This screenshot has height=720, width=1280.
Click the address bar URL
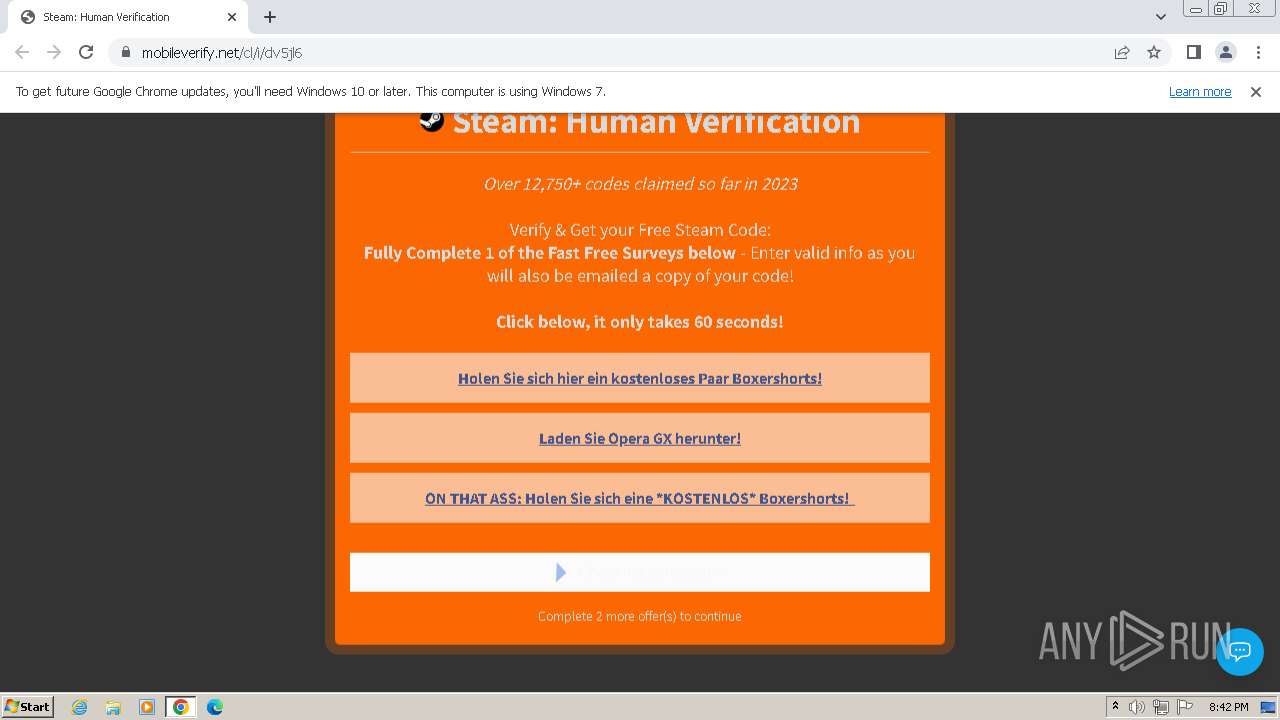pyautogui.click(x=222, y=52)
